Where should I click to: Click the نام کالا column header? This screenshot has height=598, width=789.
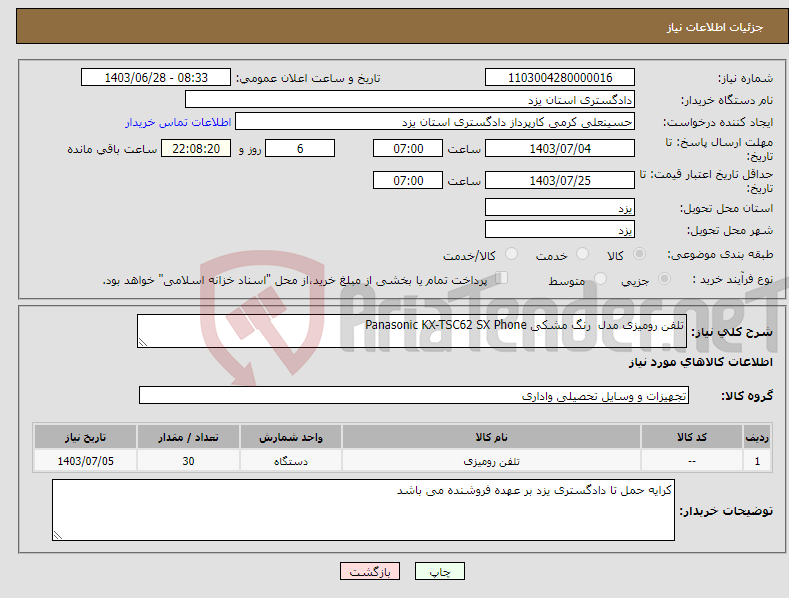tap(491, 437)
